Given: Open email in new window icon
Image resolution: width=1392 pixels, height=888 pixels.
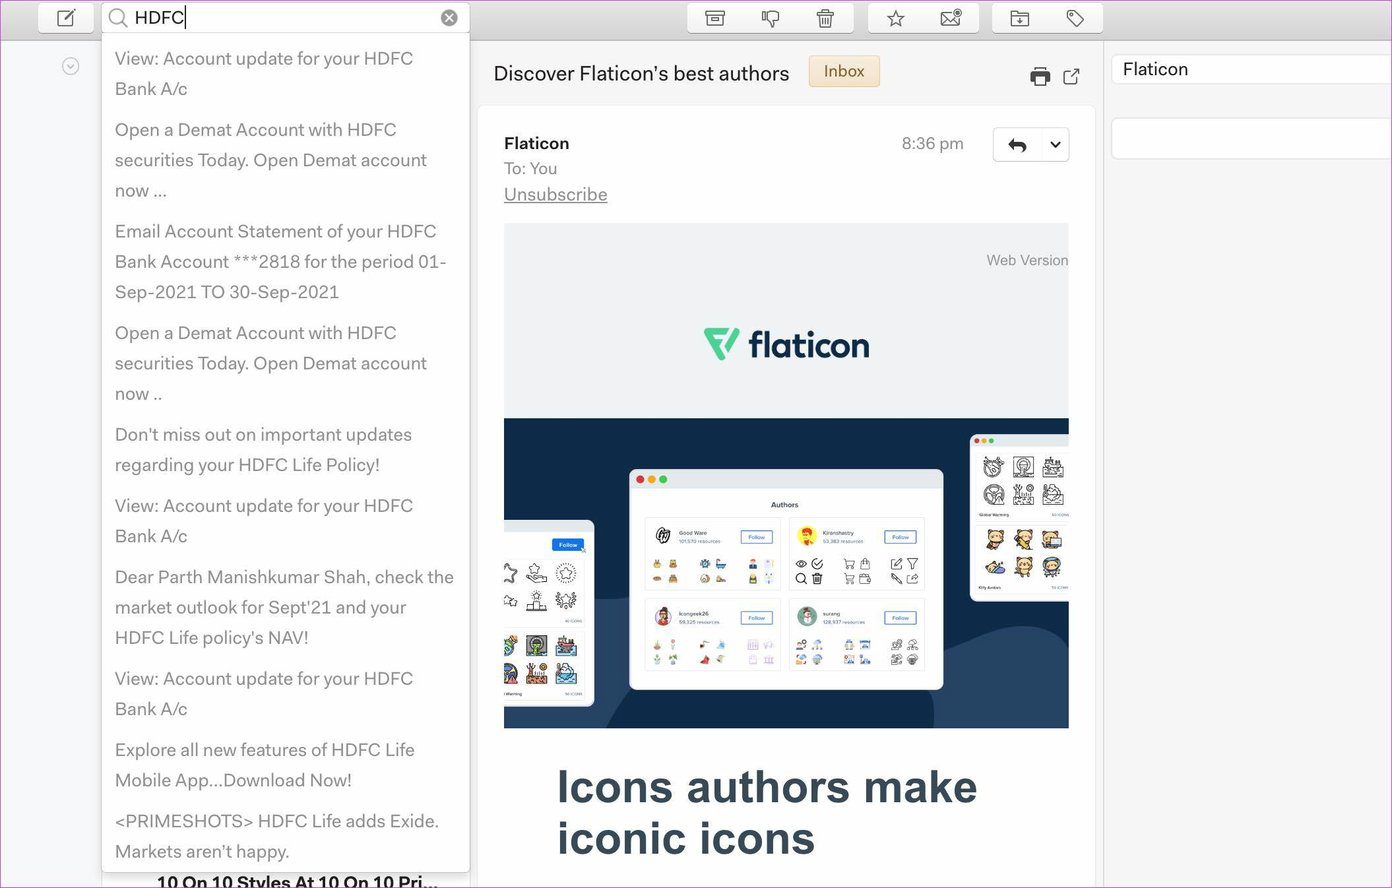Looking at the screenshot, I should (1071, 77).
